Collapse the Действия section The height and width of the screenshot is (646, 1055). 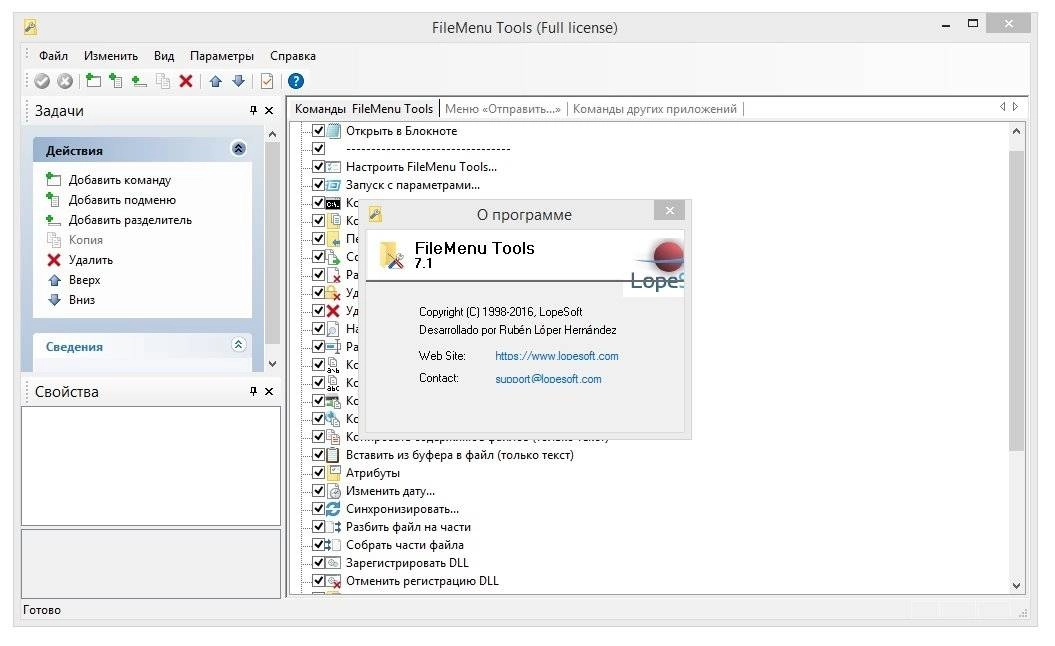tap(238, 149)
